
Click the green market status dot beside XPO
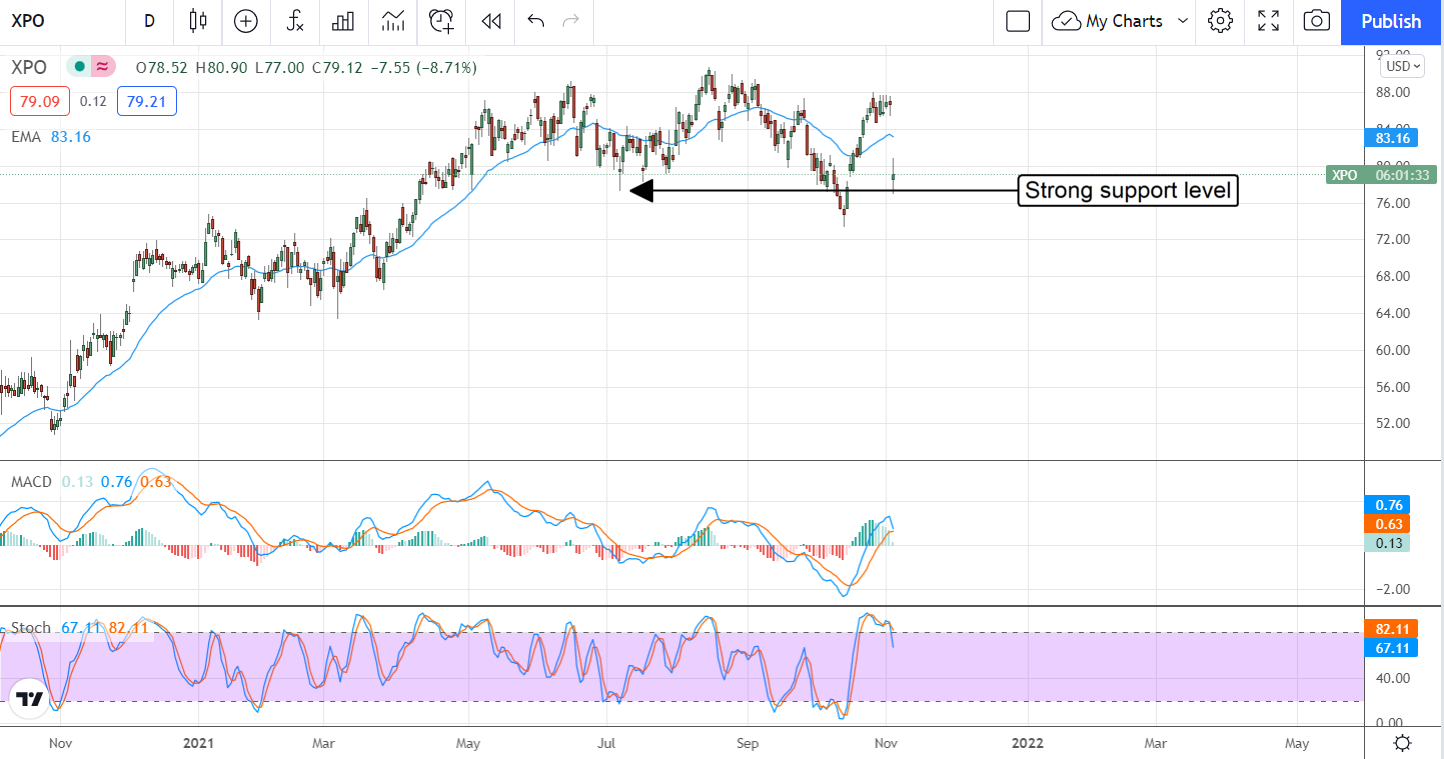click(x=78, y=67)
